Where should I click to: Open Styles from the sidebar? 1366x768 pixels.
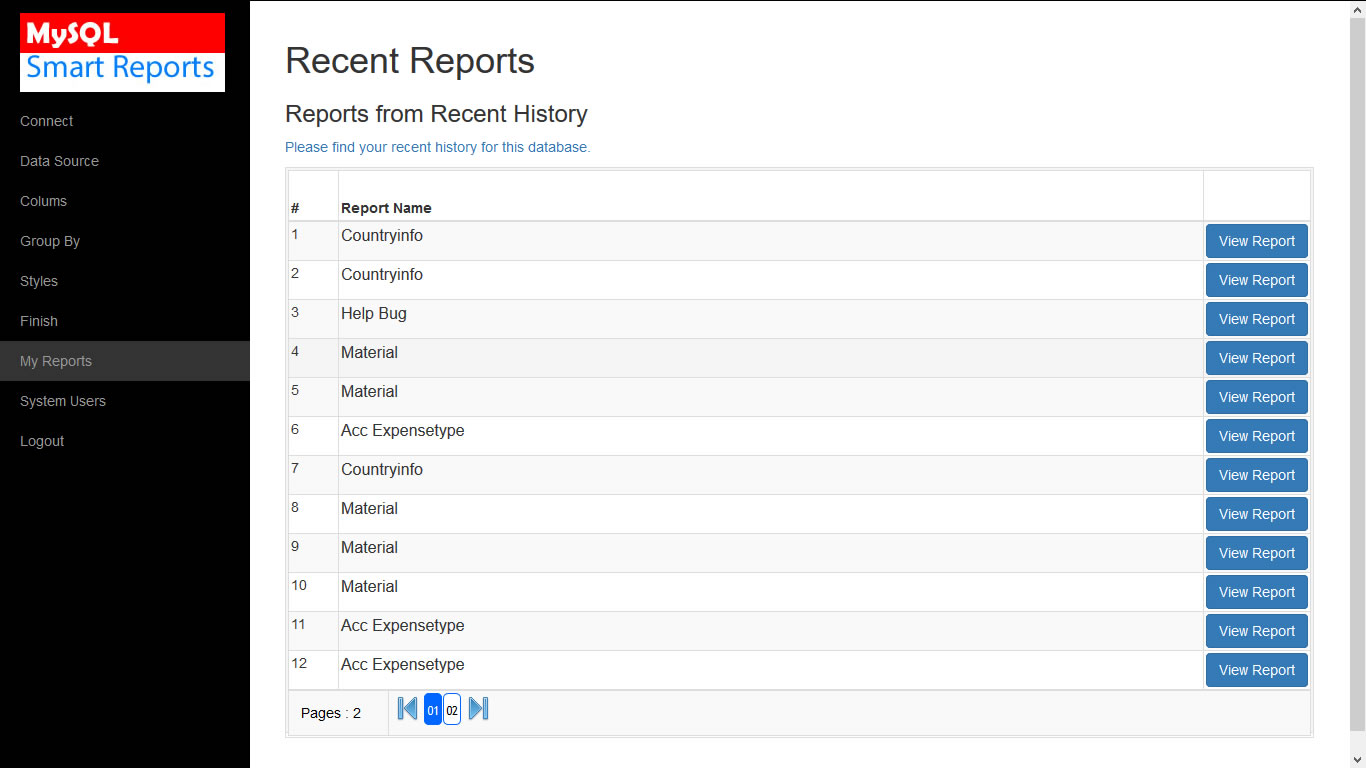[39, 281]
